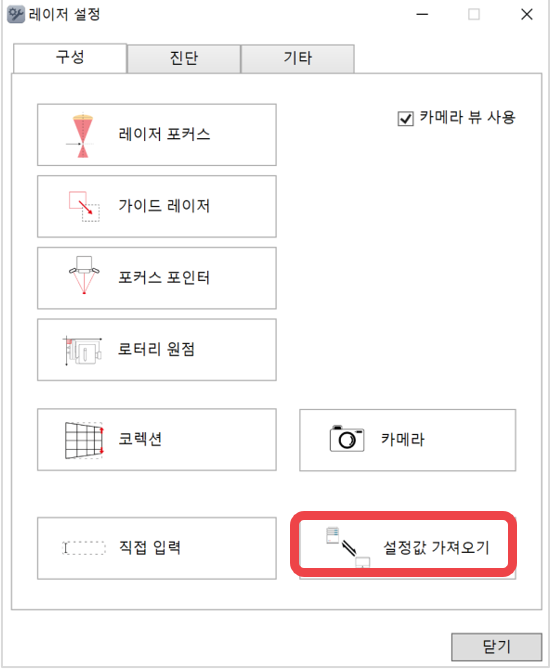The image size is (550, 669).
Task: Click the app icon in title bar
Action: click(16, 15)
